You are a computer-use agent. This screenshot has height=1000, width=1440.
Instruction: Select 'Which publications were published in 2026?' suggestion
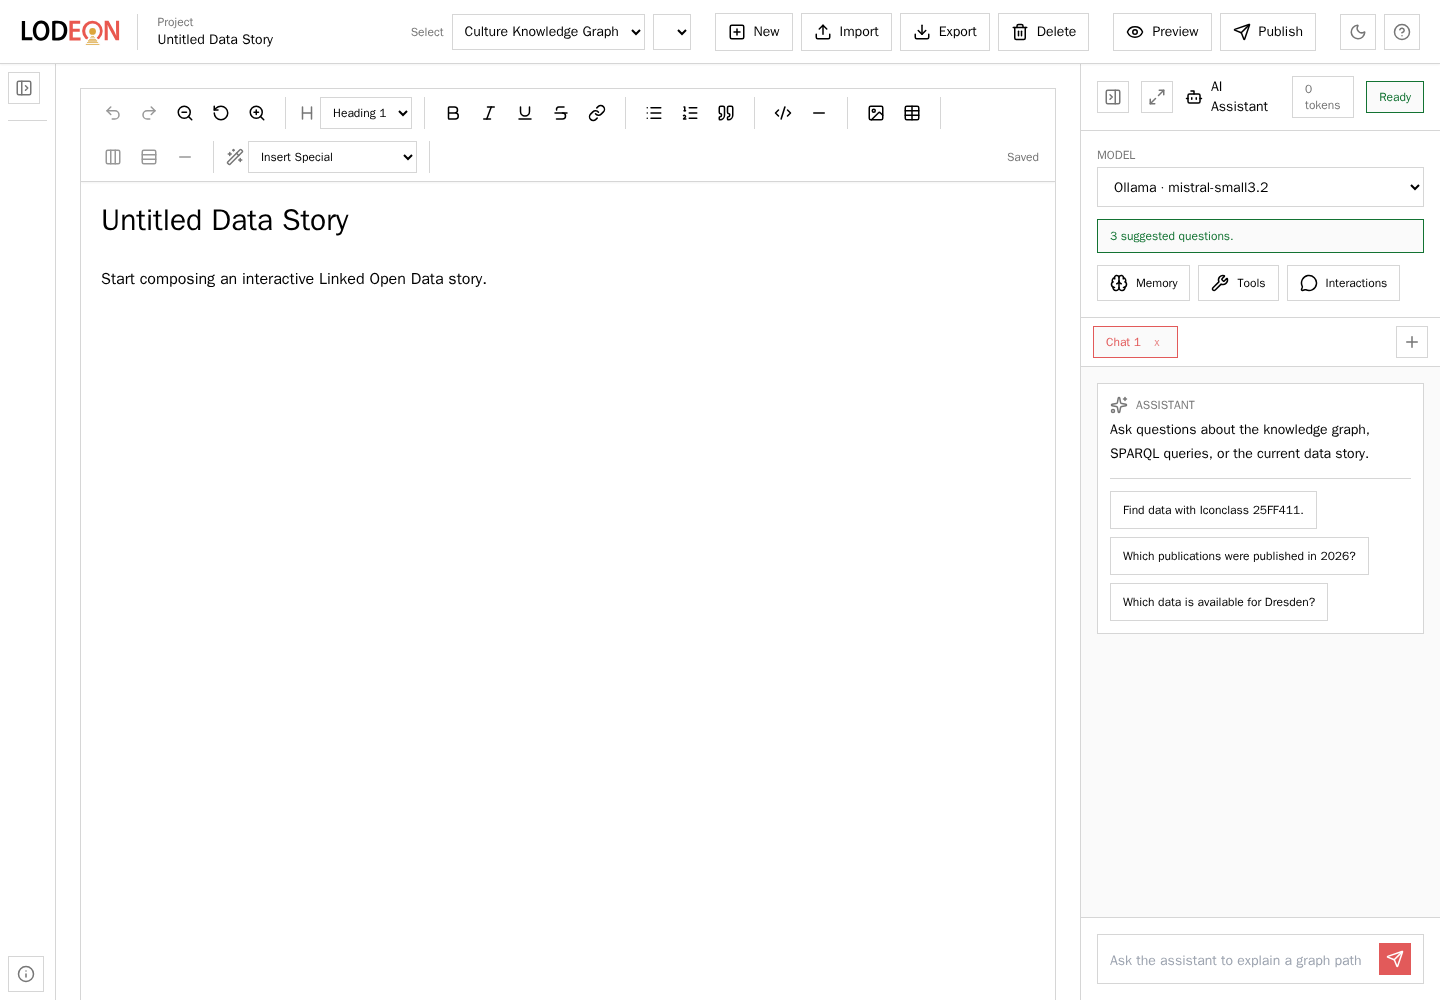click(x=1239, y=556)
